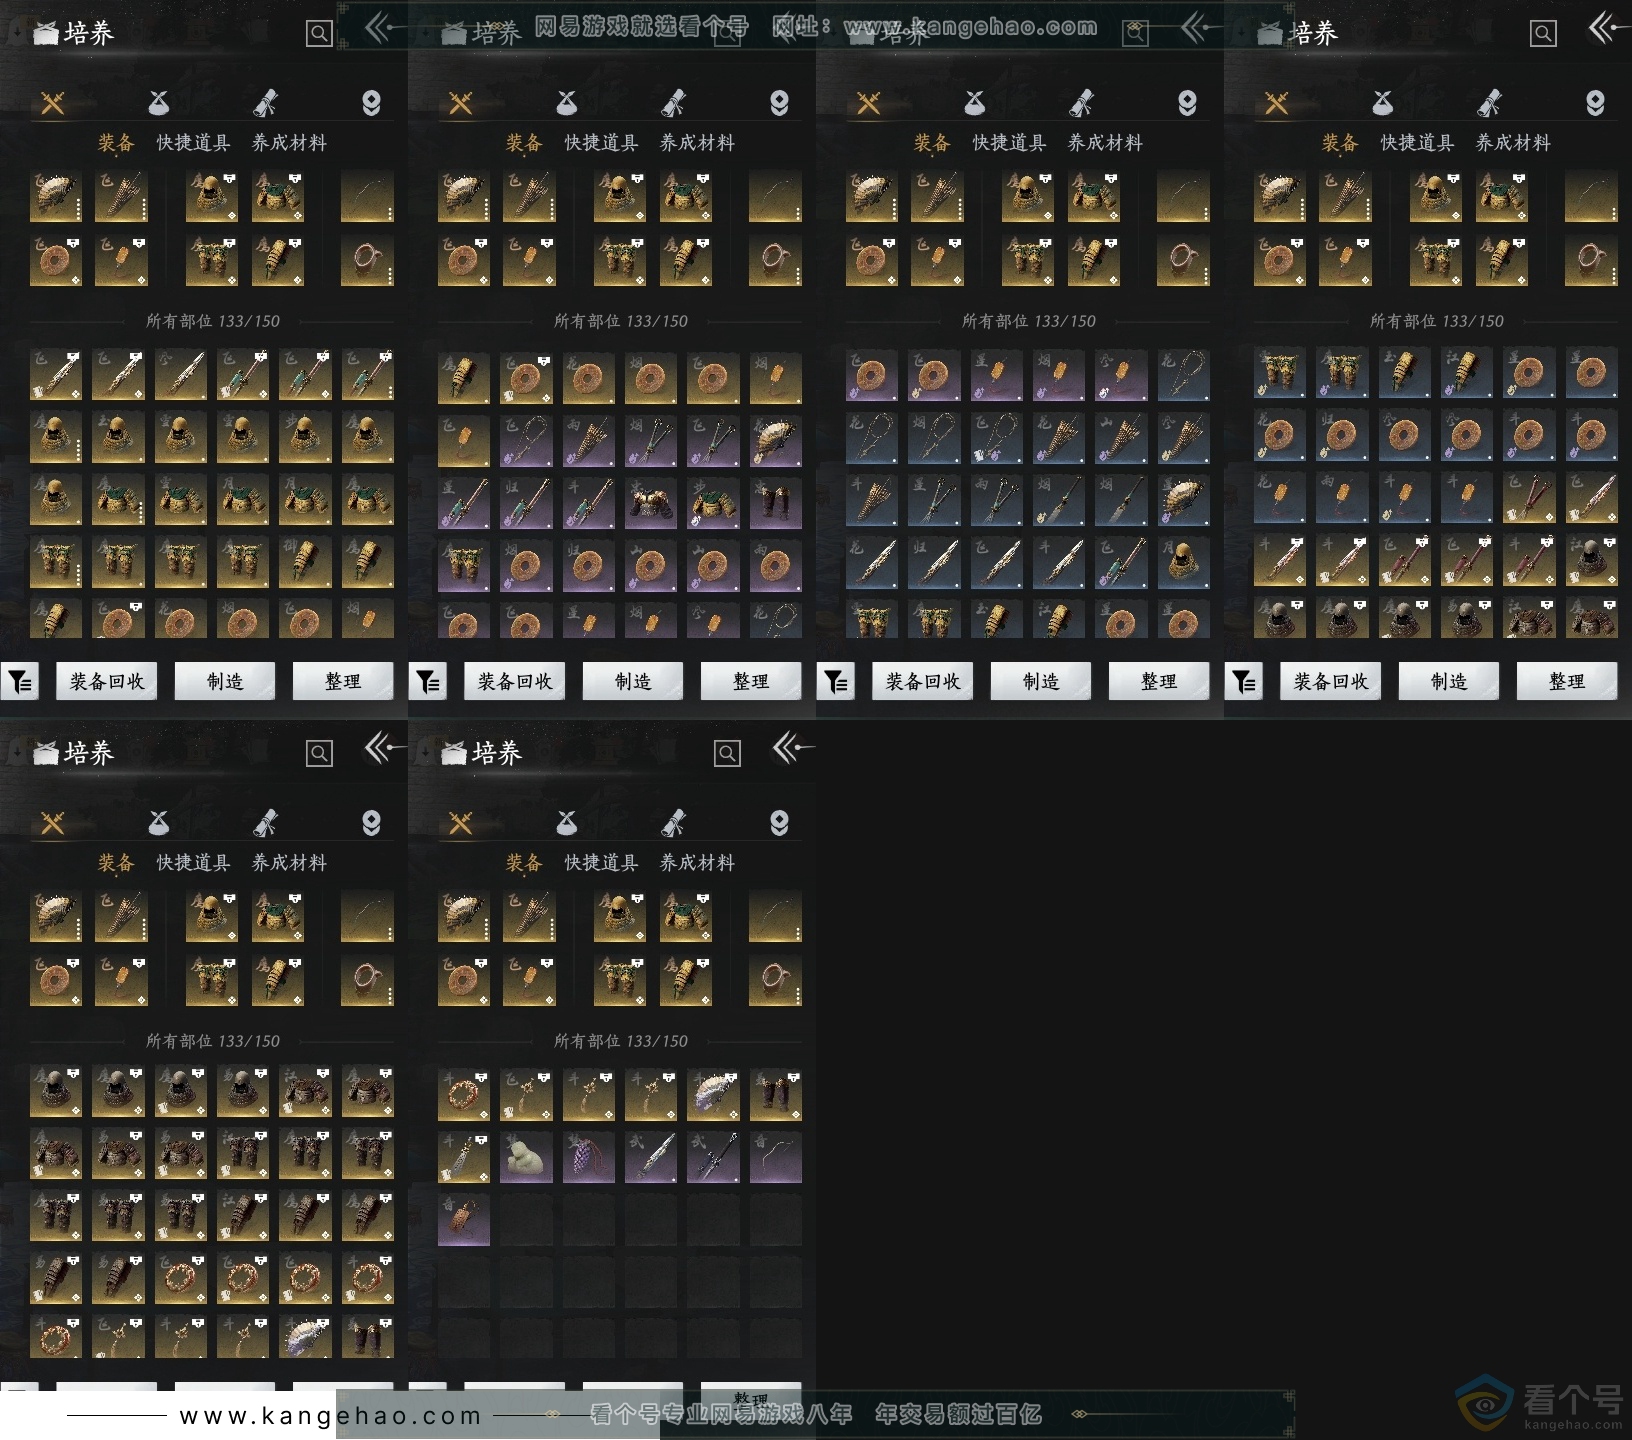Switch to 快捷道具 tab in top-left panel
Screen dimensions: 1632x1440
point(193,143)
